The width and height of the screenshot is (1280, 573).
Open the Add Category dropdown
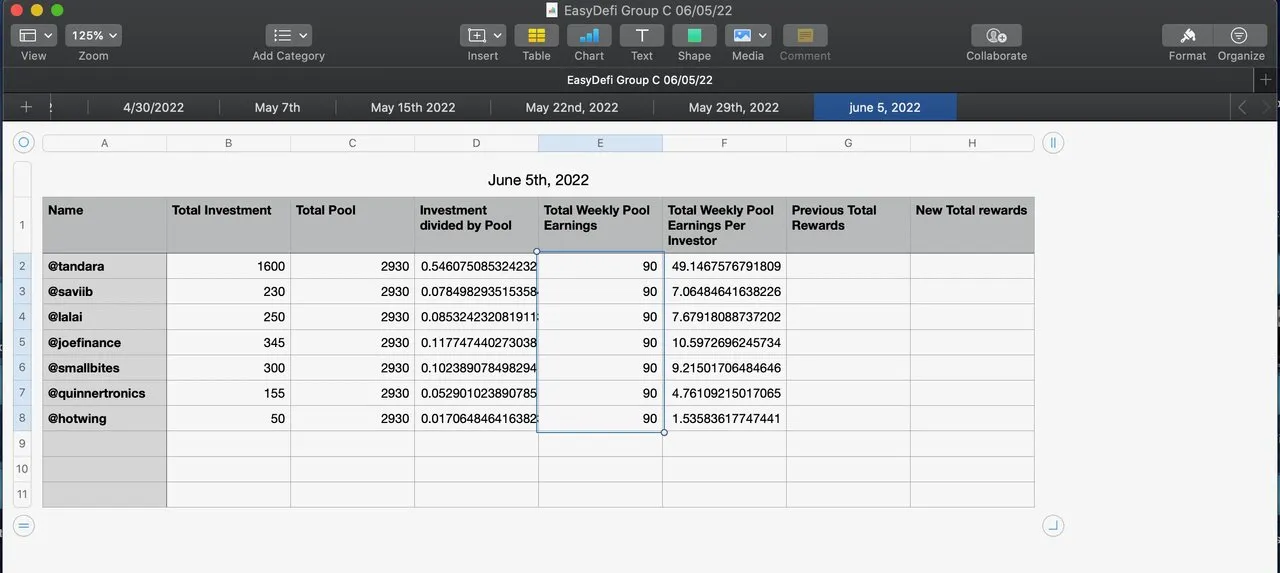pyautogui.click(x=289, y=35)
